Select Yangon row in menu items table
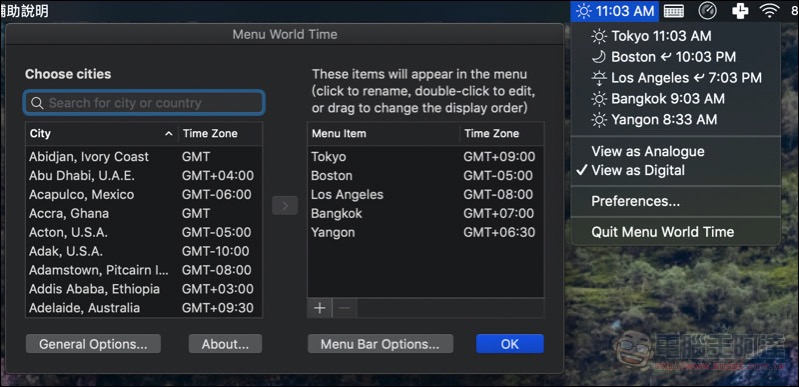799x387 pixels. click(425, 232)
